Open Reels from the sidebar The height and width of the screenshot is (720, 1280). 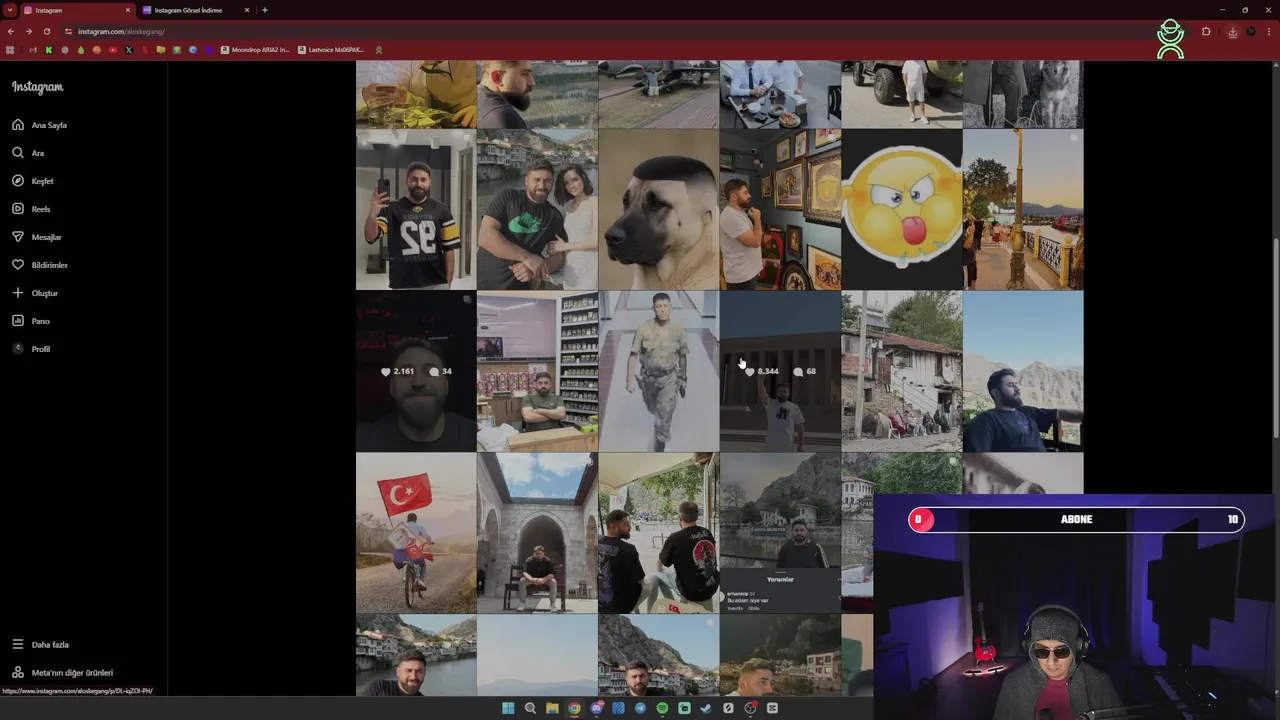31,209
